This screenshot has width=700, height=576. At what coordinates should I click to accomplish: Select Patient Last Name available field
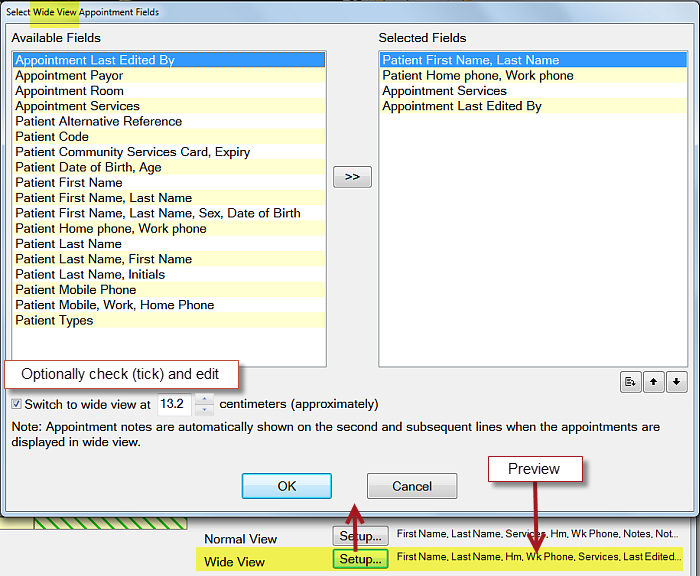pos(169,244)
